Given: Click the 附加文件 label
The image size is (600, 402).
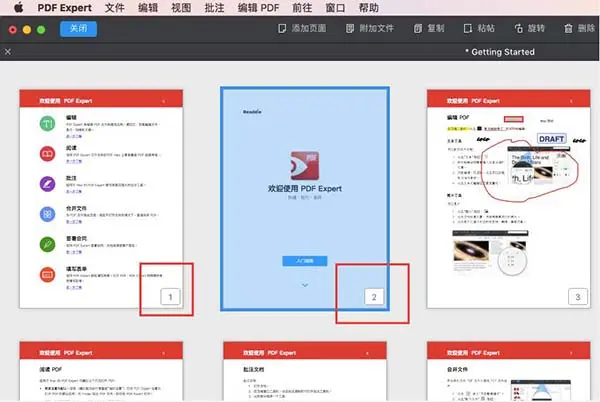Looking at the screenshot, I should (x=376, y=28).
